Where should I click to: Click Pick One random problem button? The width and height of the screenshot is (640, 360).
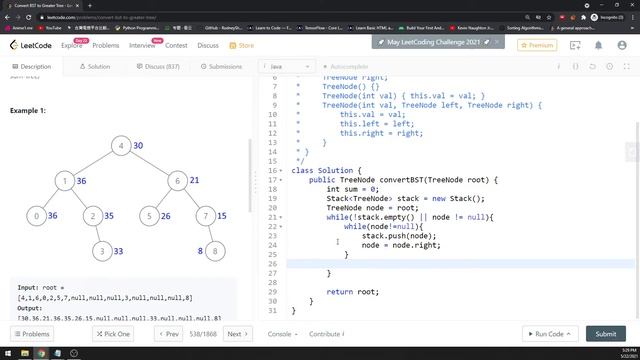tap(113, 334)
